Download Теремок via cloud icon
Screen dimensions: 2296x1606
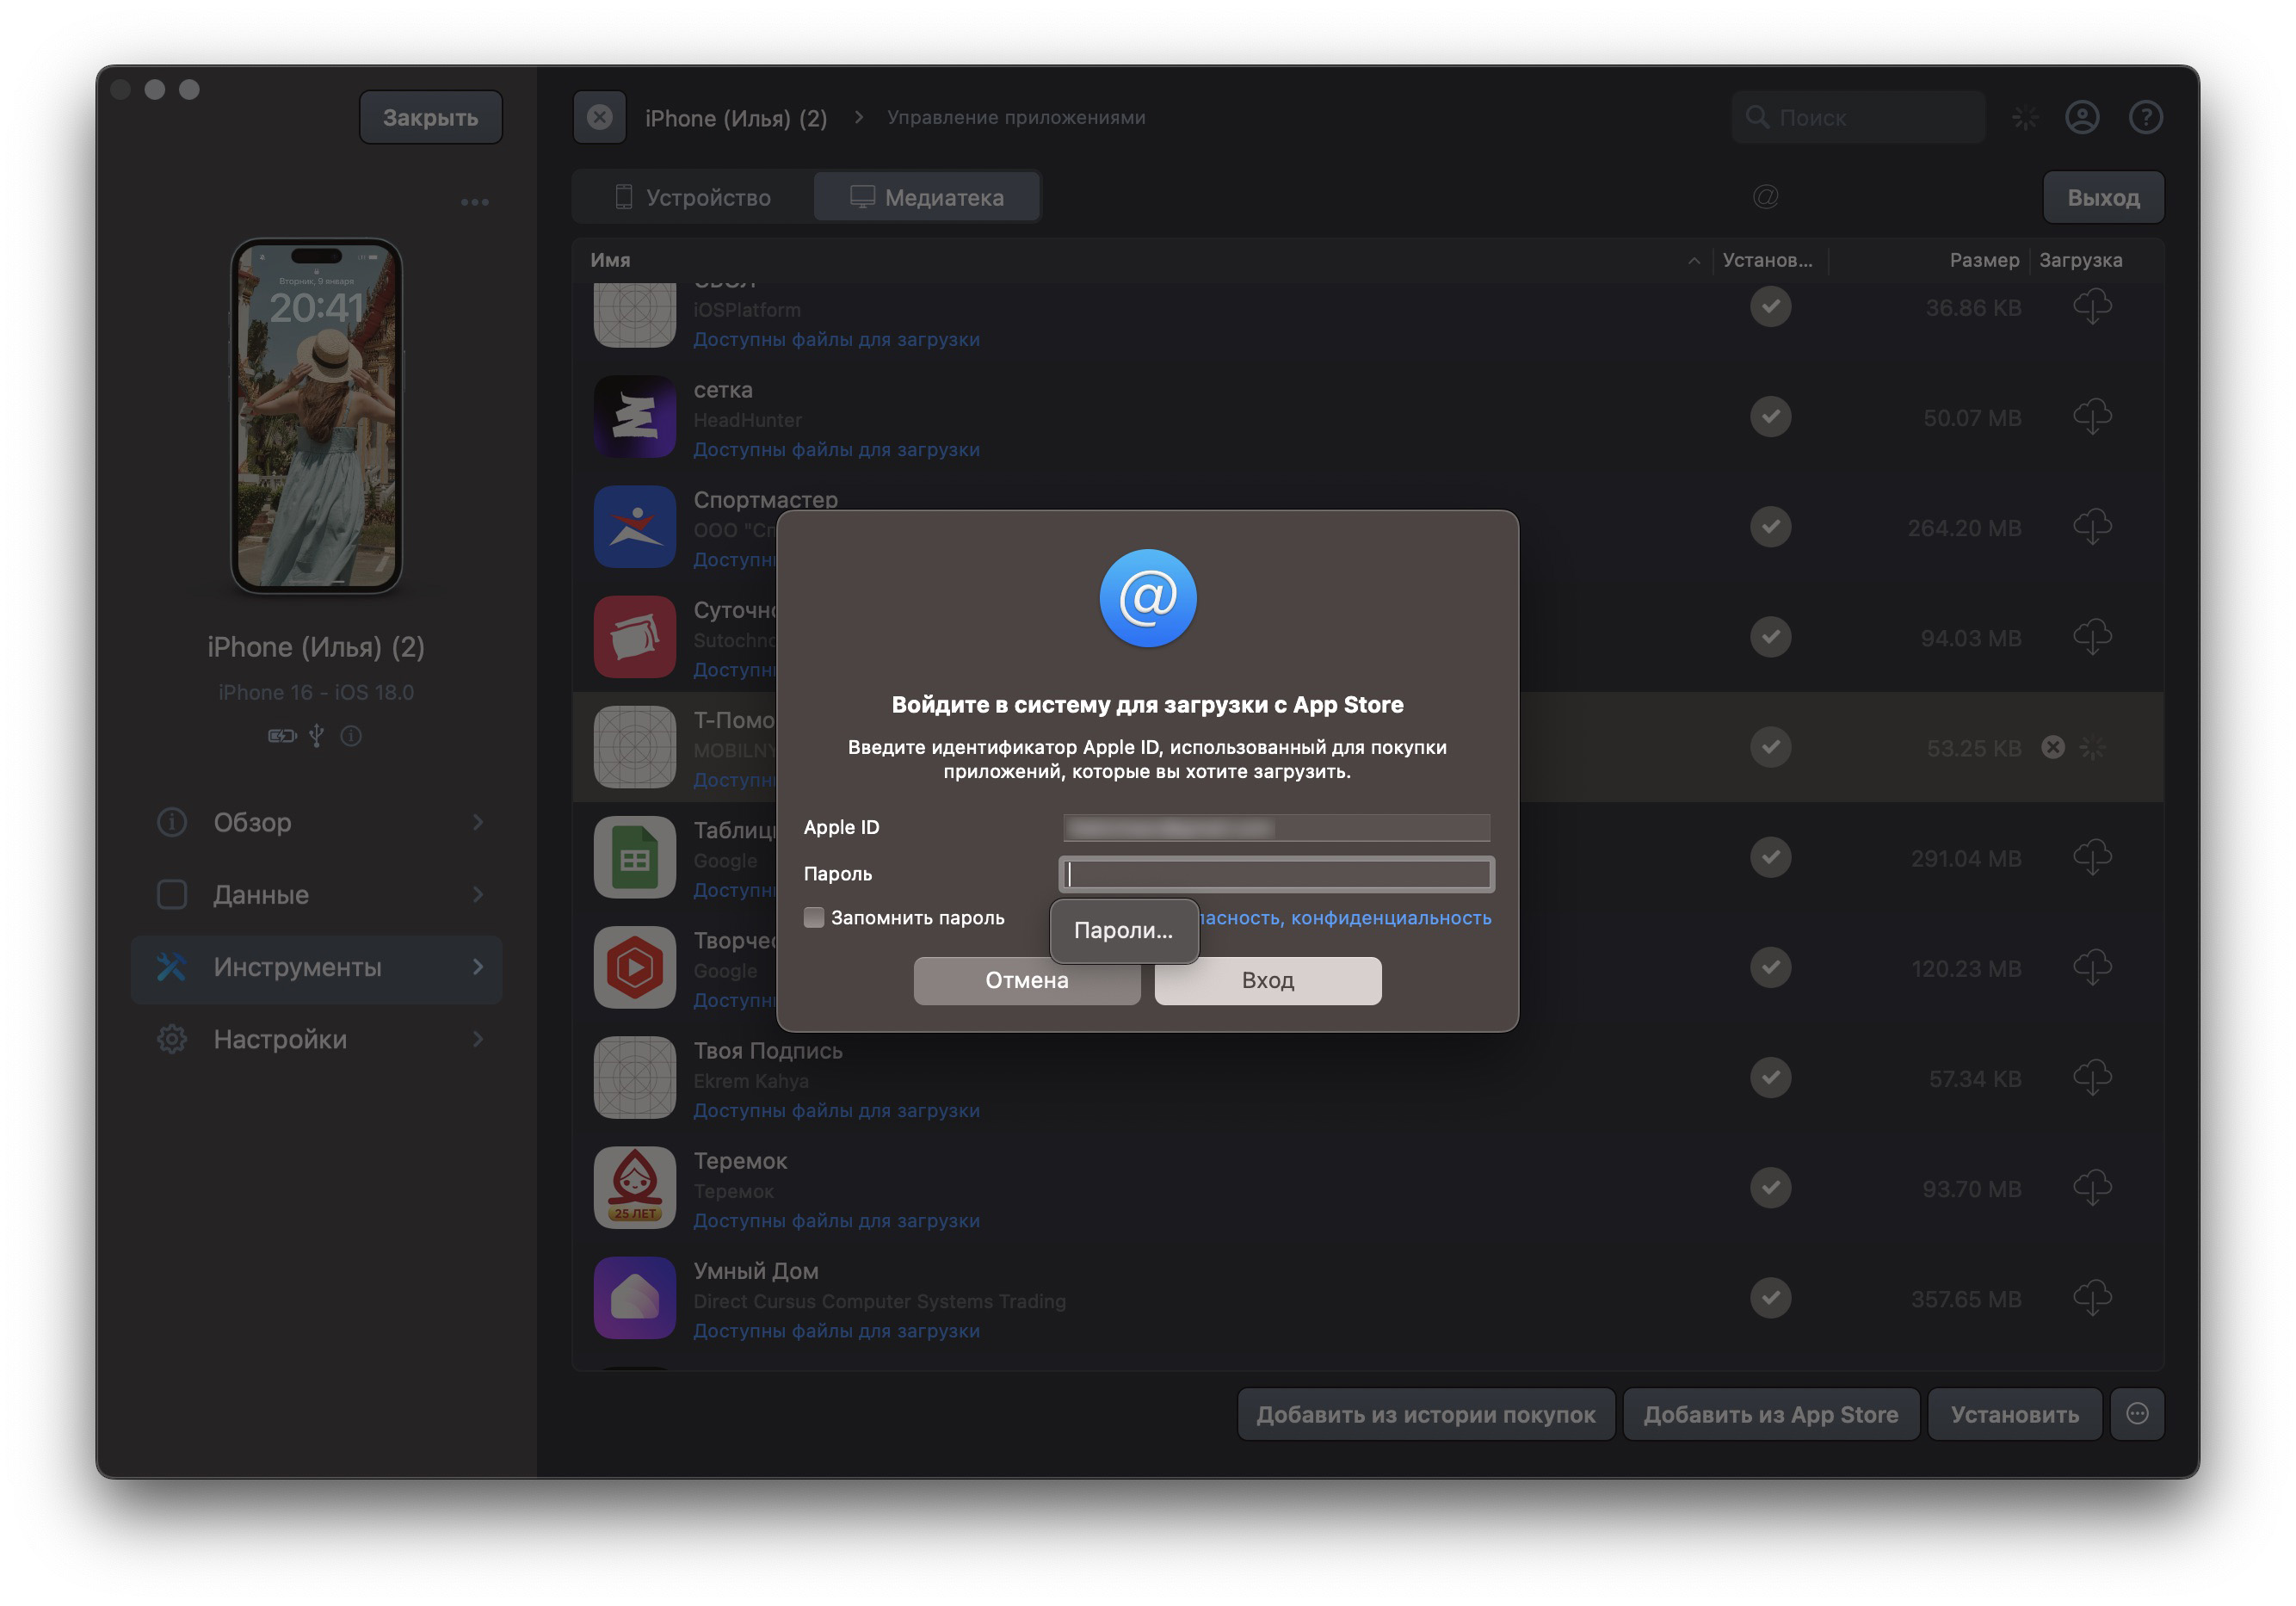click(x=2092, y=1188)
